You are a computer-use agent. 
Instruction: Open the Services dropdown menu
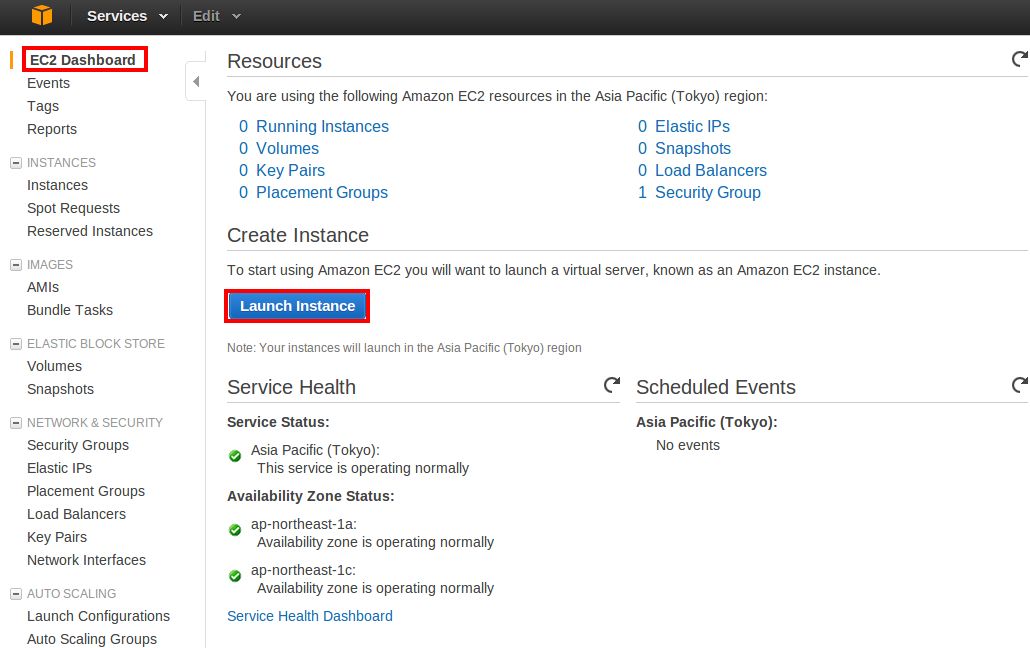(127, 16)
